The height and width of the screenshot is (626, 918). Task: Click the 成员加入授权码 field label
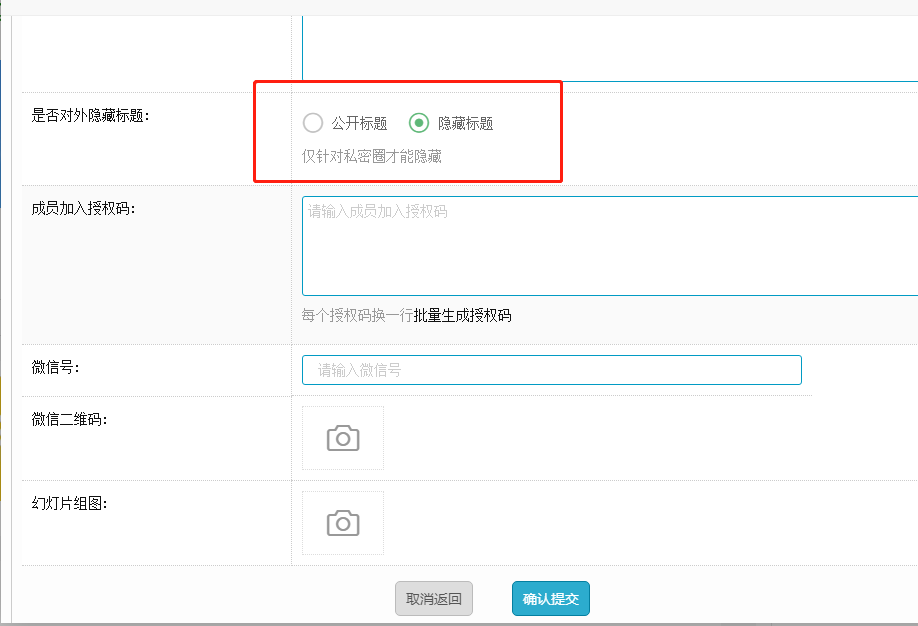pos(83,209)
